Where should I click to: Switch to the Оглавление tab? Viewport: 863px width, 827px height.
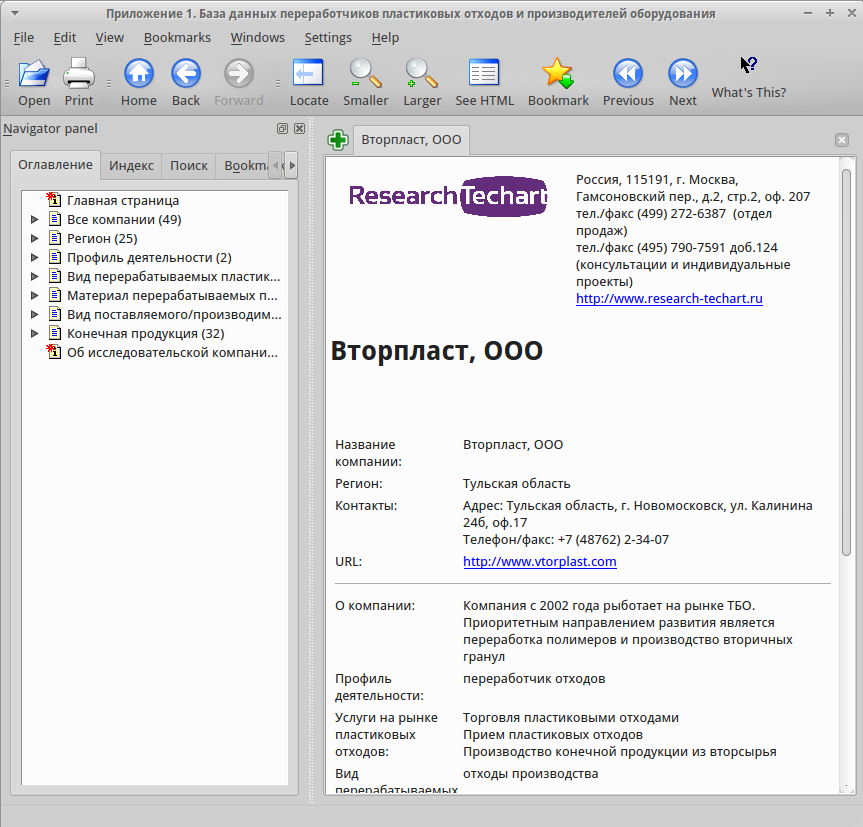coord(55,165)
